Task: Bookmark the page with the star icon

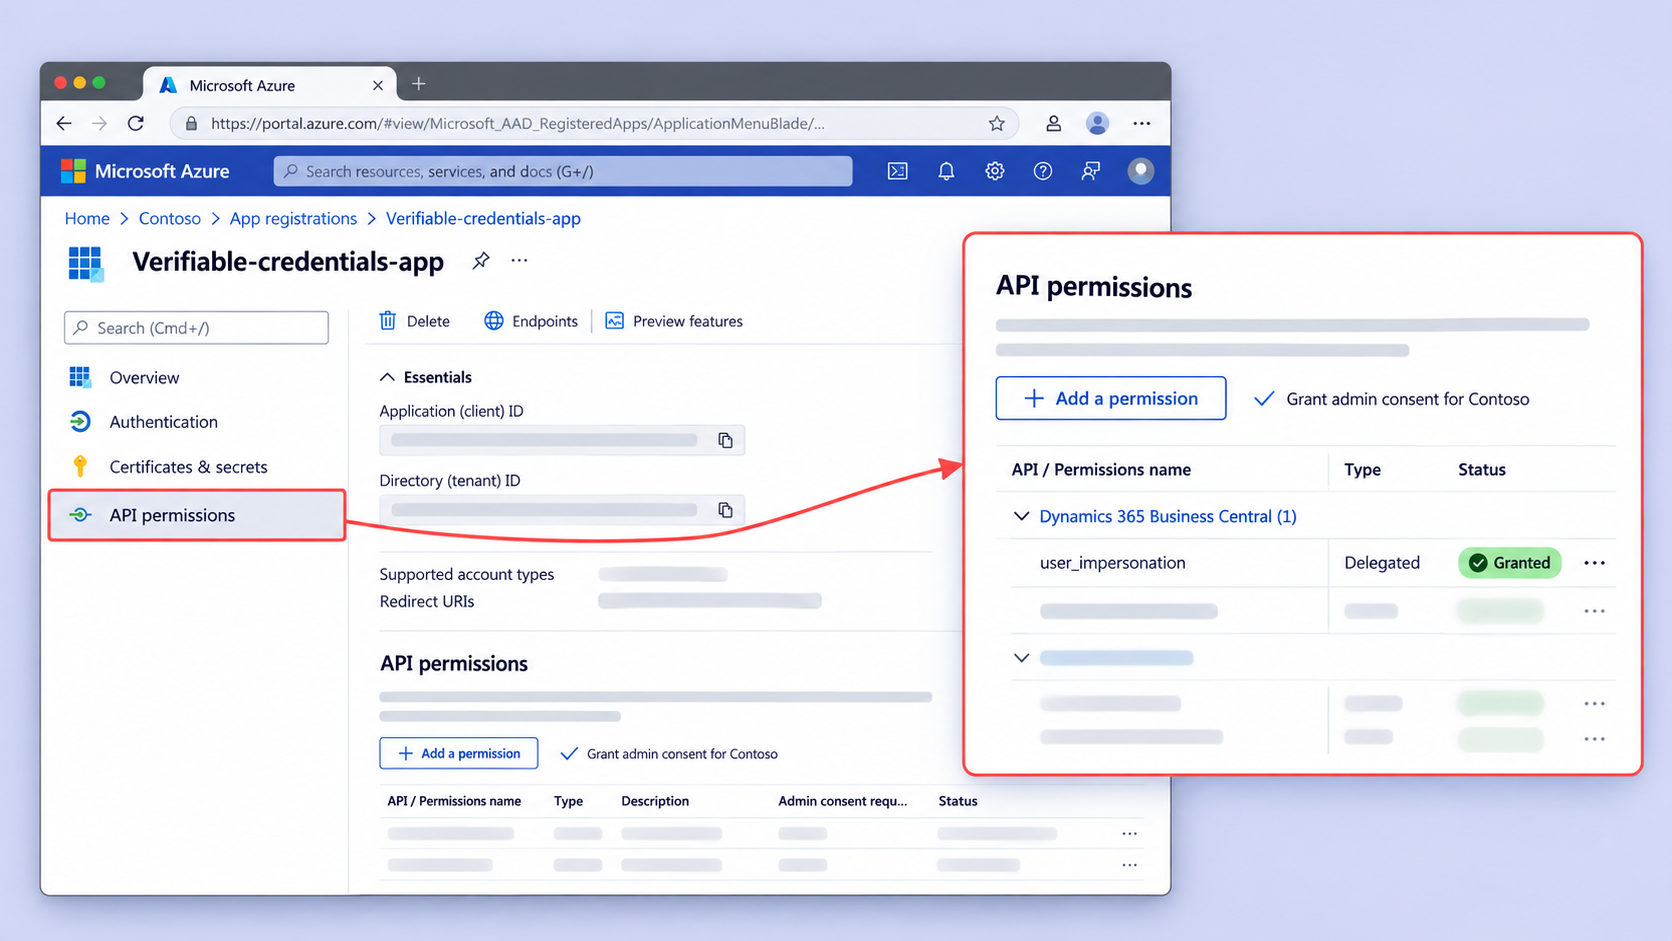Action: coord(996,123)
